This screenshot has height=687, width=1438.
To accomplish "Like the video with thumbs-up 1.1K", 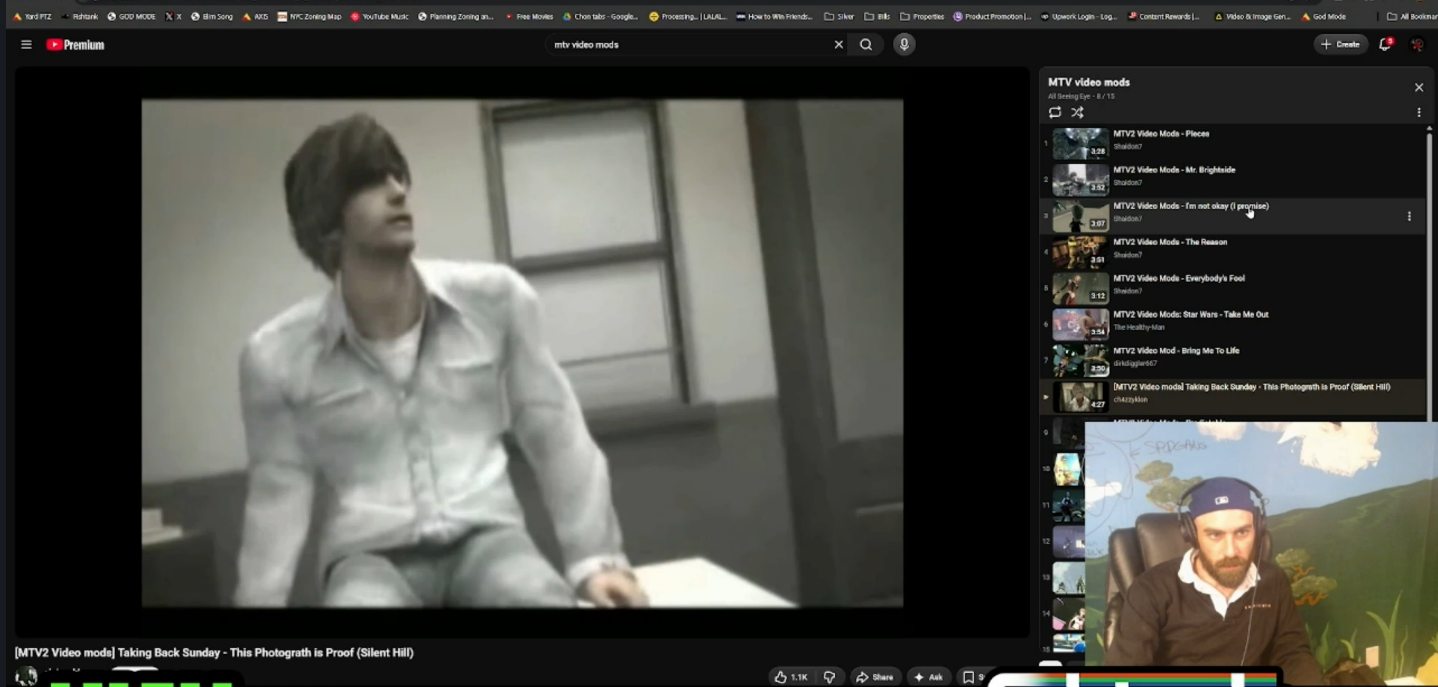I will (791, 677).
